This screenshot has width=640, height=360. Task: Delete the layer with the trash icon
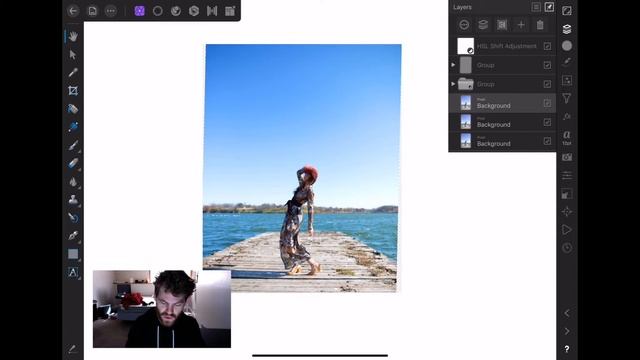[x=540, y=25]
